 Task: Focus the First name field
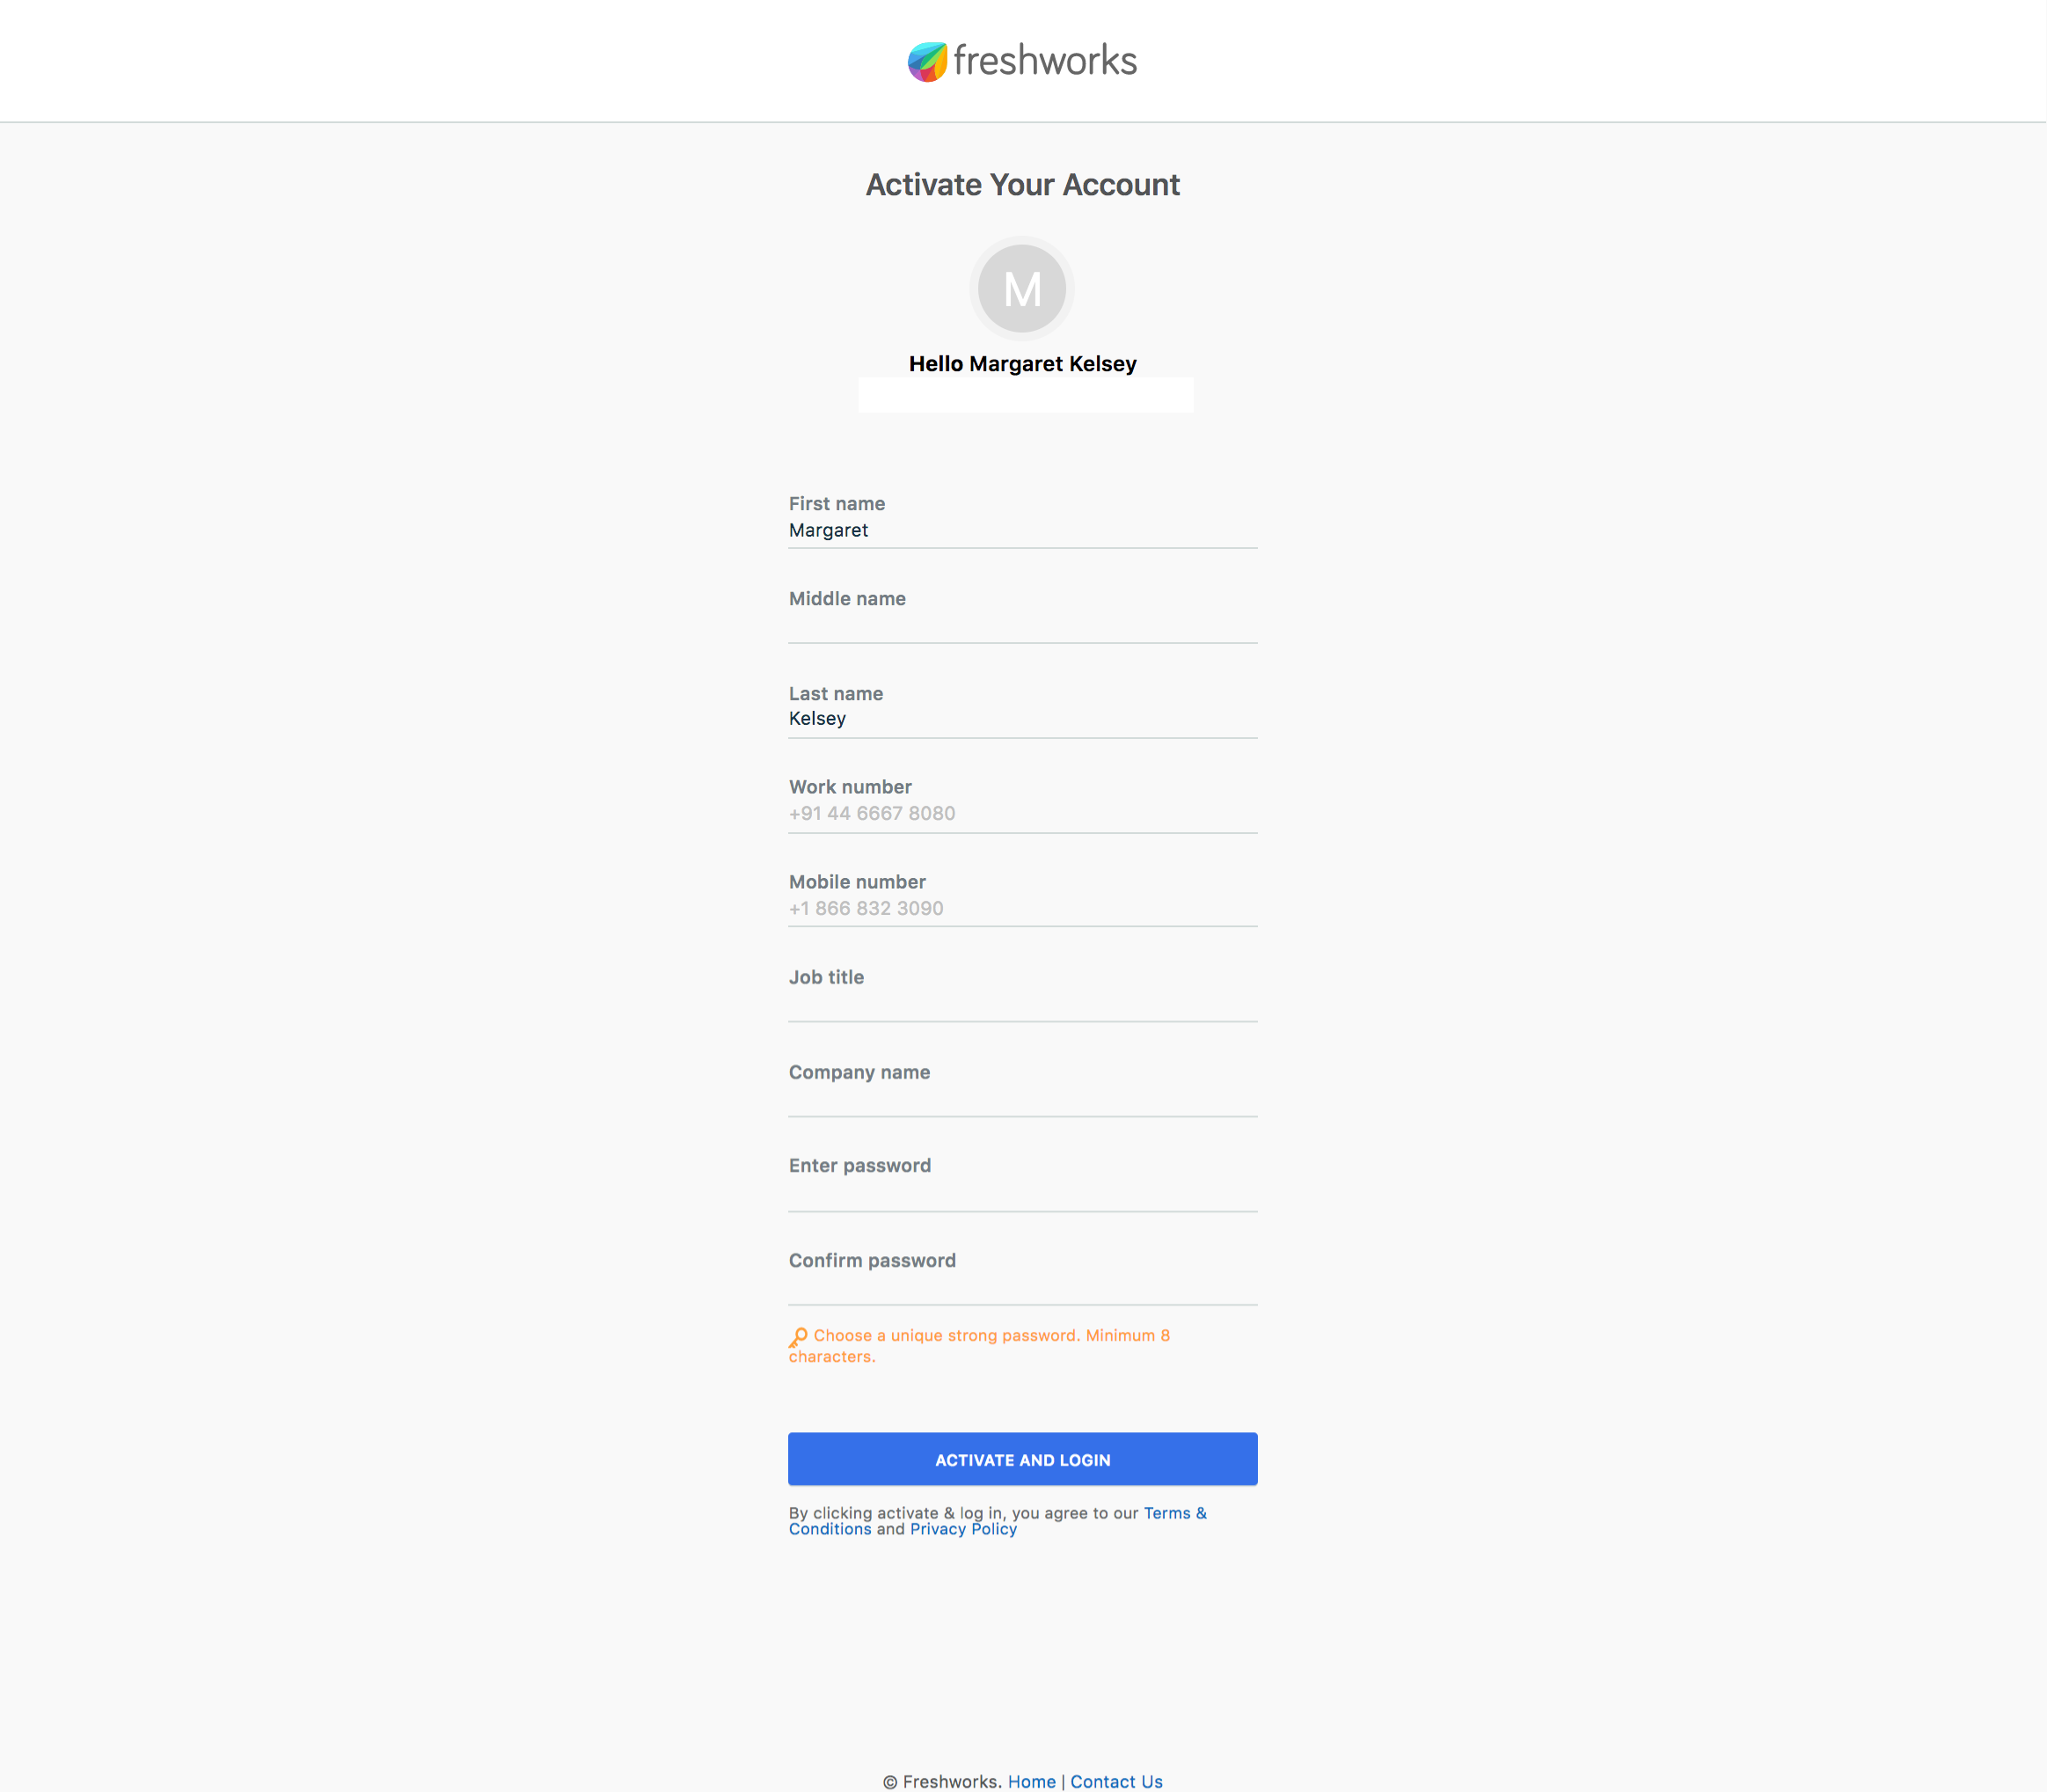pos(1022,530)
